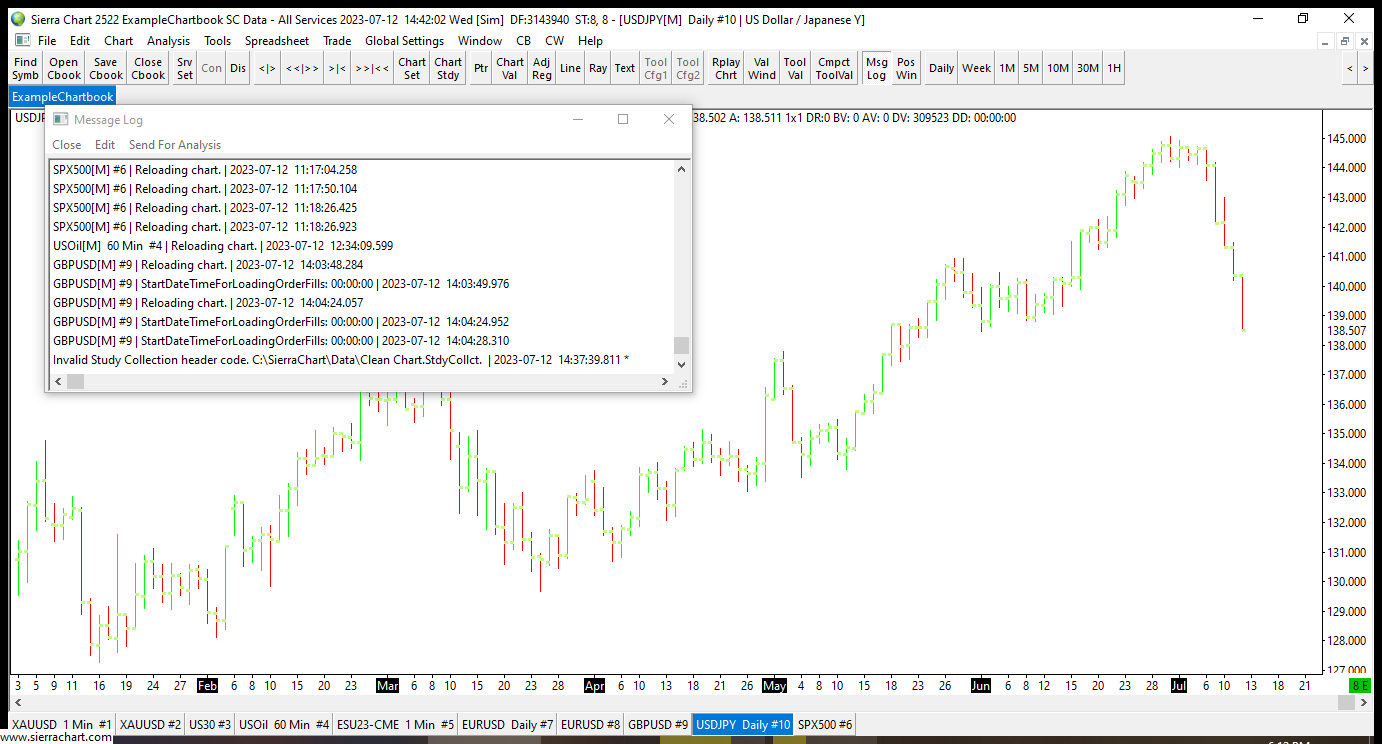Set chart timeframe to 1H
The image size is (1382, 744).
1114,68
